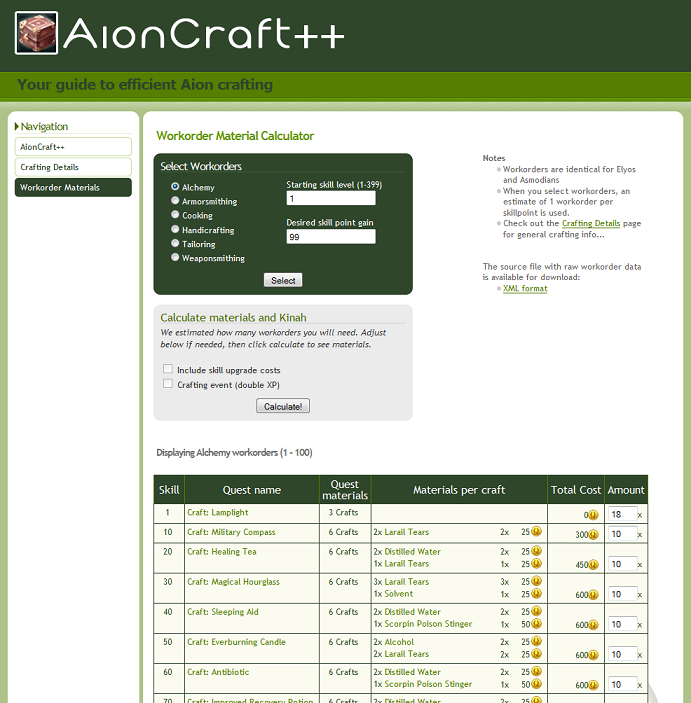Open the Craft: Sleeping Aid quest link
Image resolution: width=691 pixels, height=703 pixels.
click(x=223, y=612)
